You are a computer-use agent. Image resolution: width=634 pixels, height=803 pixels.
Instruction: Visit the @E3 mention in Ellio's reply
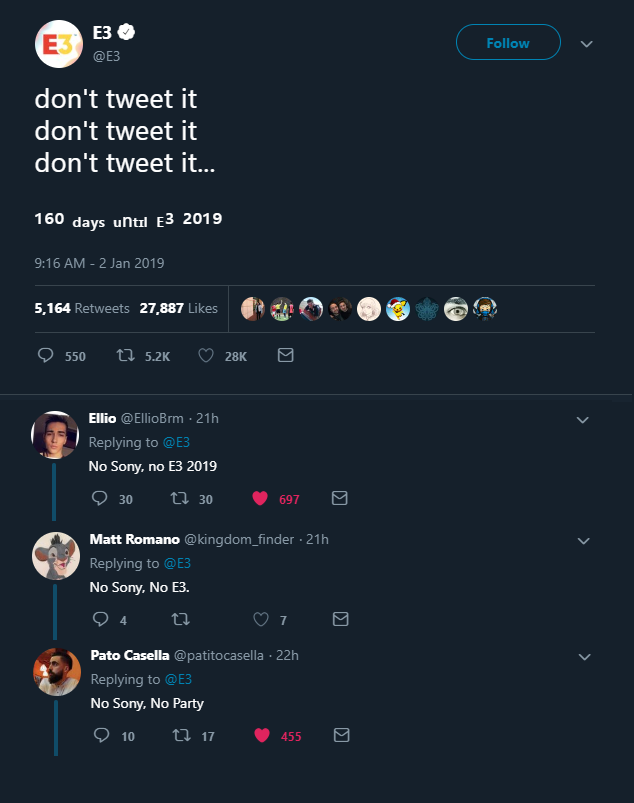176,442
